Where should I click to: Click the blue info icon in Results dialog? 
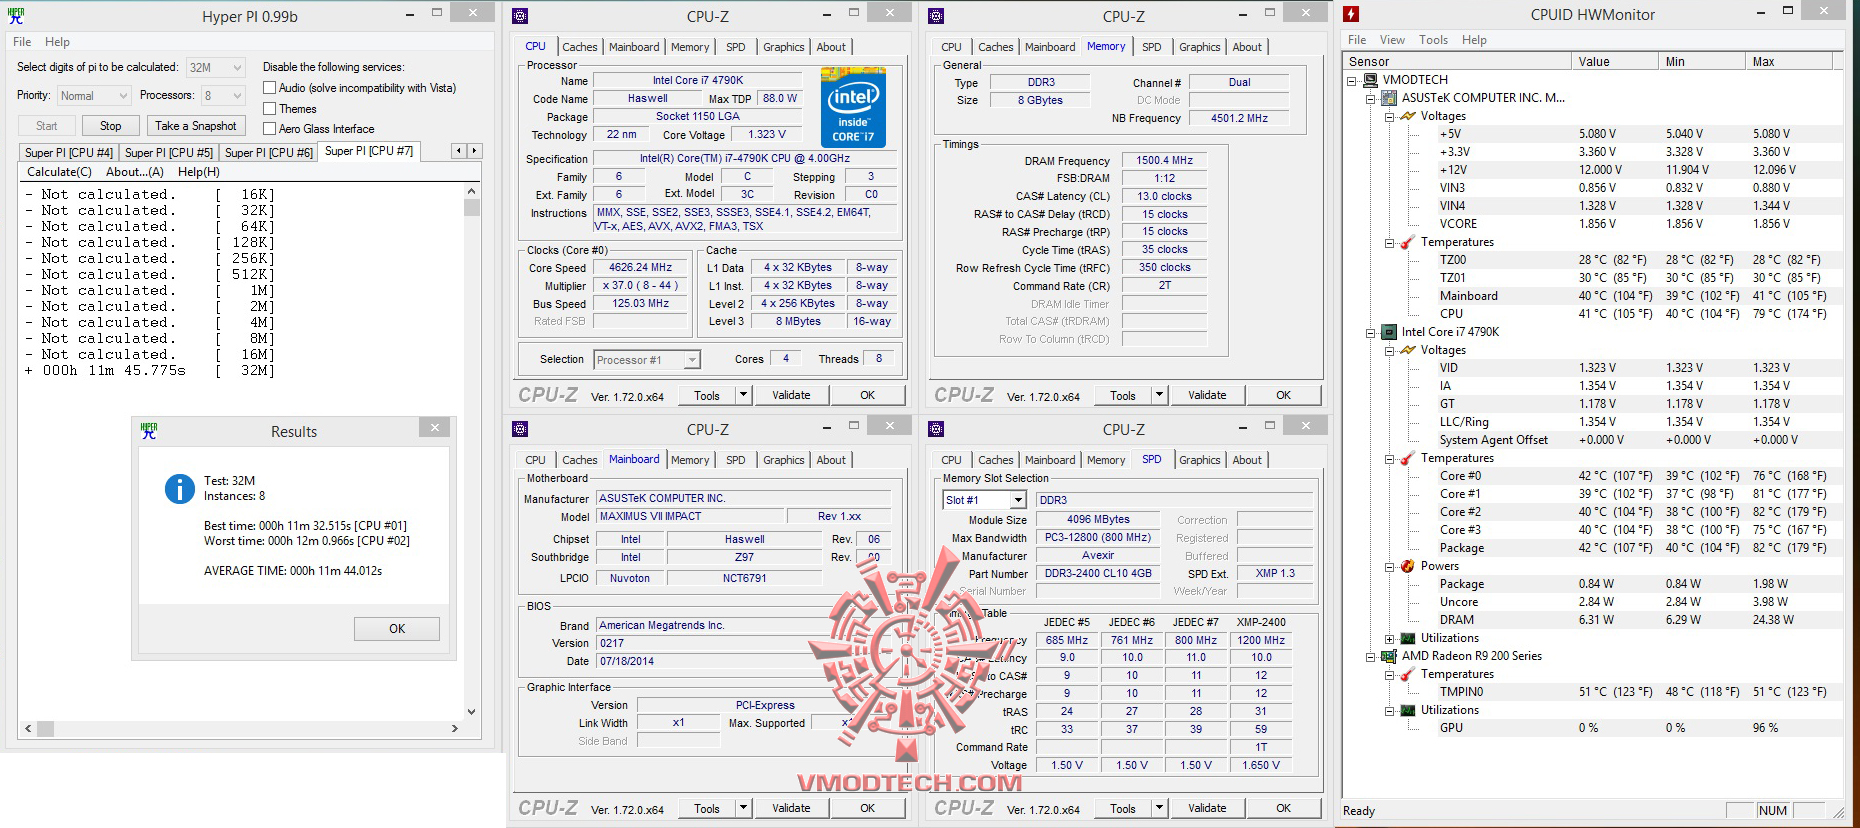pos(179,488)
